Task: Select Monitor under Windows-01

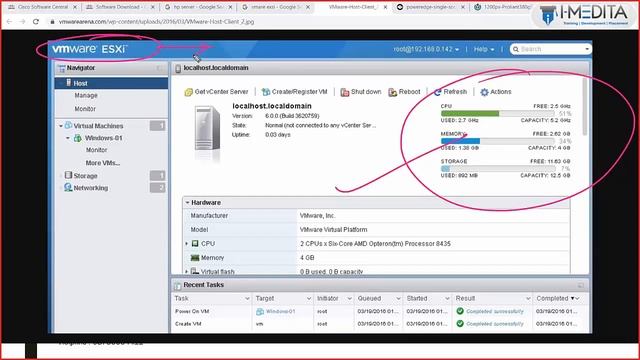Action: [x=96, y=150]
